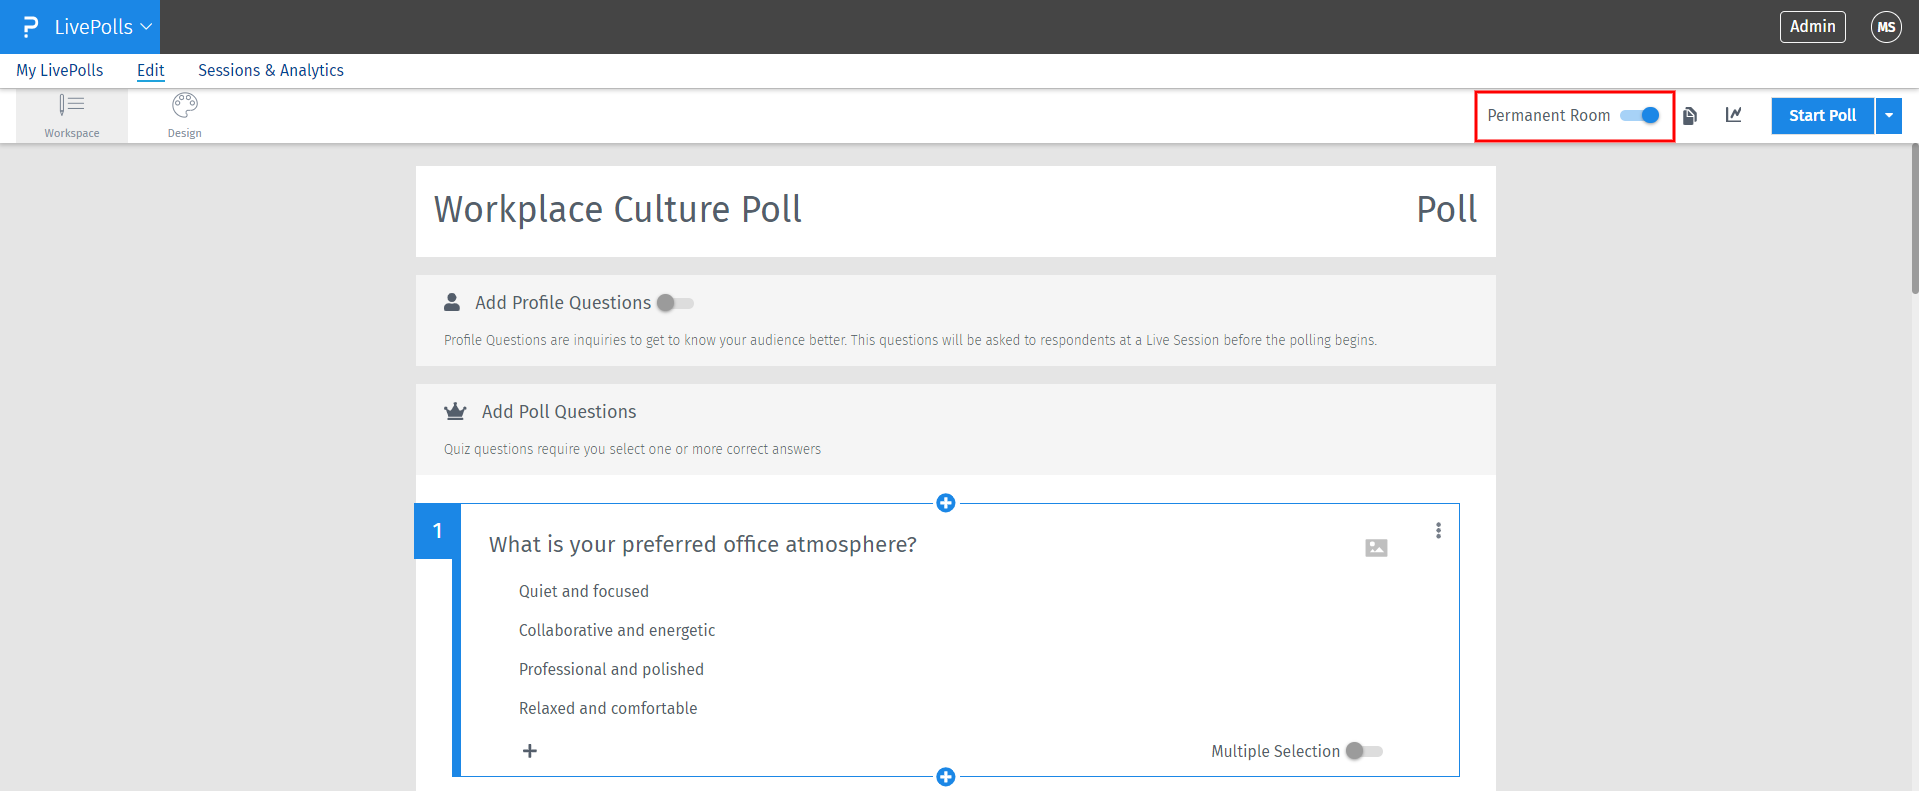Screen dimensions: 1919x791
Task: Add question below using bottom plus circle
Action: coord(945,777)
